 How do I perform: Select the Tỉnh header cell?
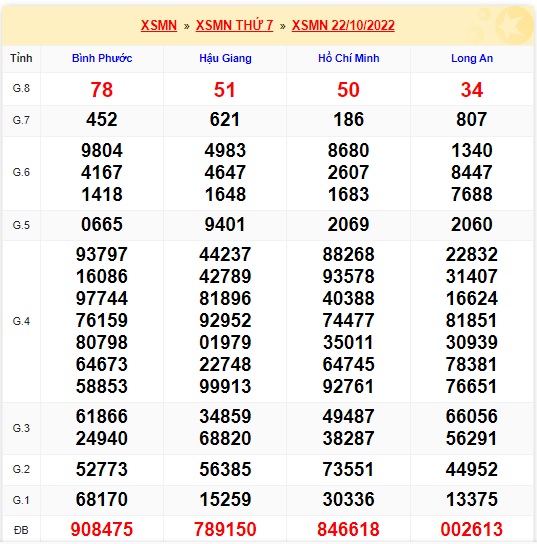21,58
